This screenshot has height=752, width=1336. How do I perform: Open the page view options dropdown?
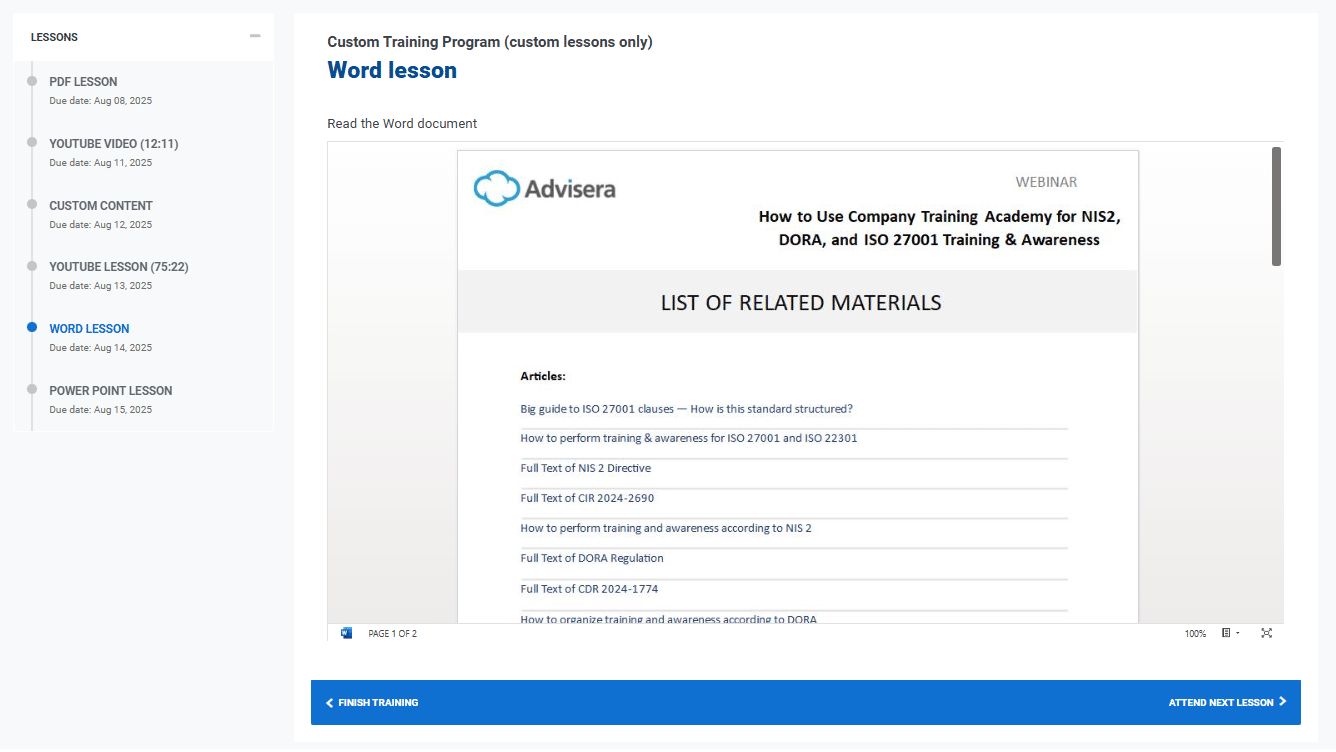point(1230,633)
